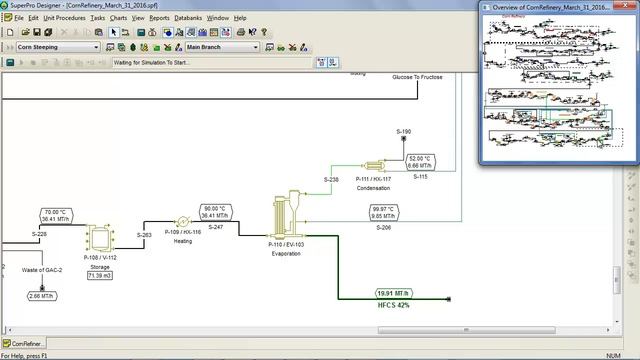Click first section icon after Corn Steeping dropdown
Image resolution: width=640 pixels, height=360 pixels.
pos(110,47)
